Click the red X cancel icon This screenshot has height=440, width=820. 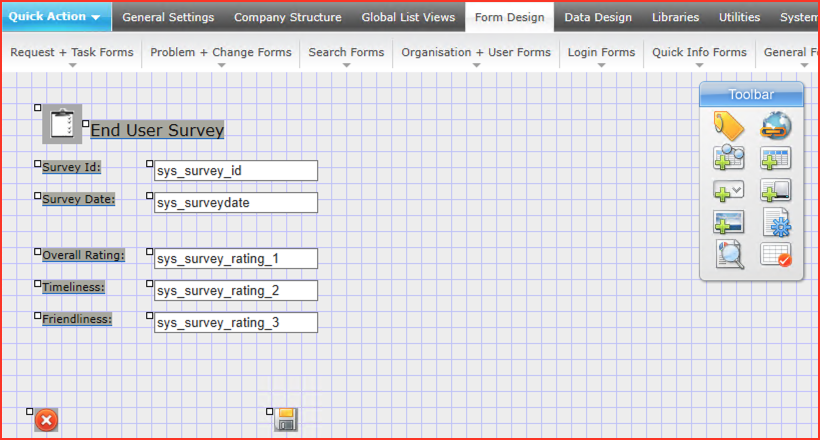click(x=46, y=420)
